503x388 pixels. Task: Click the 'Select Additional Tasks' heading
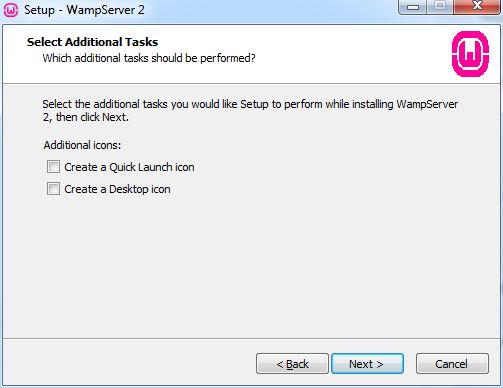coord(92,42)
